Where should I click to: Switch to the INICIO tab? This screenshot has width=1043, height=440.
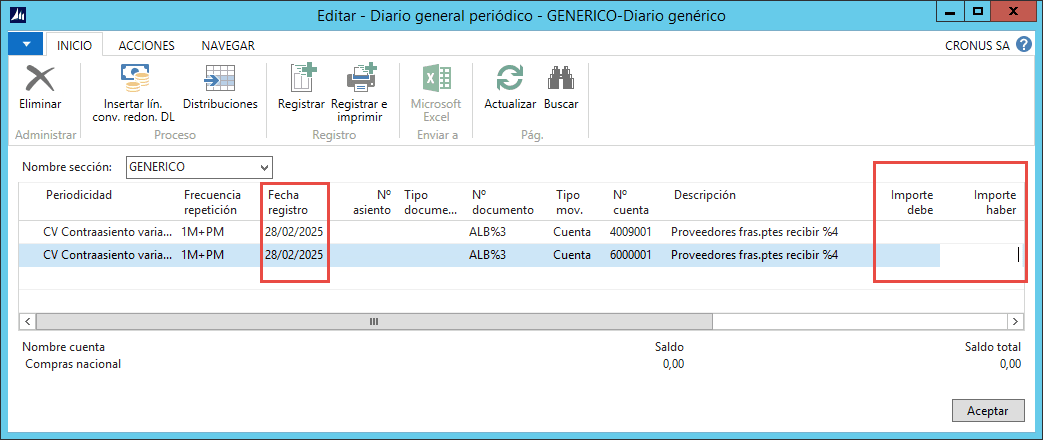pos(74,45)
